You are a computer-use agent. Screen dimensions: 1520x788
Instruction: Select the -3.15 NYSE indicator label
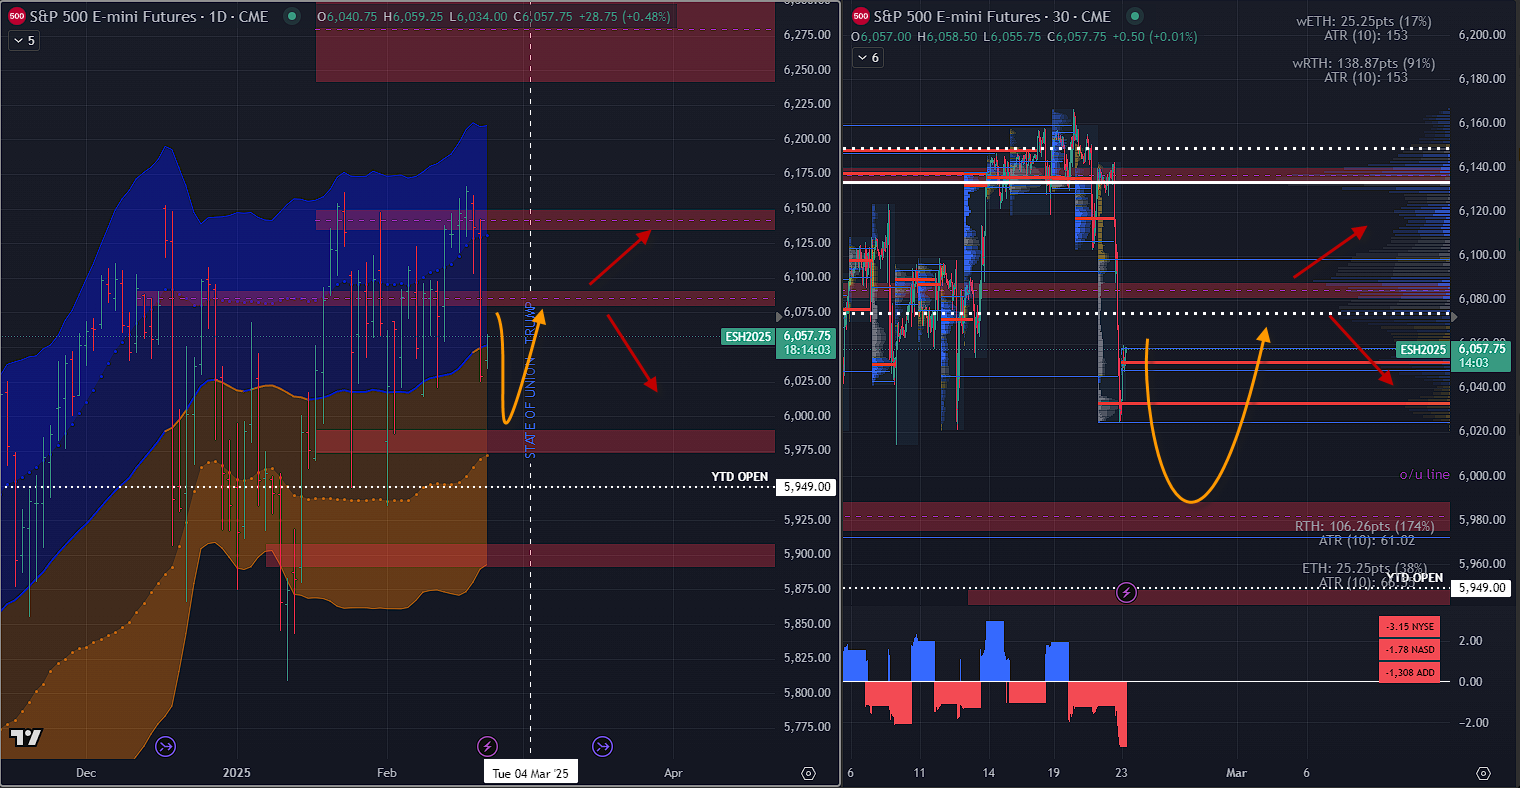point(1409,627)
